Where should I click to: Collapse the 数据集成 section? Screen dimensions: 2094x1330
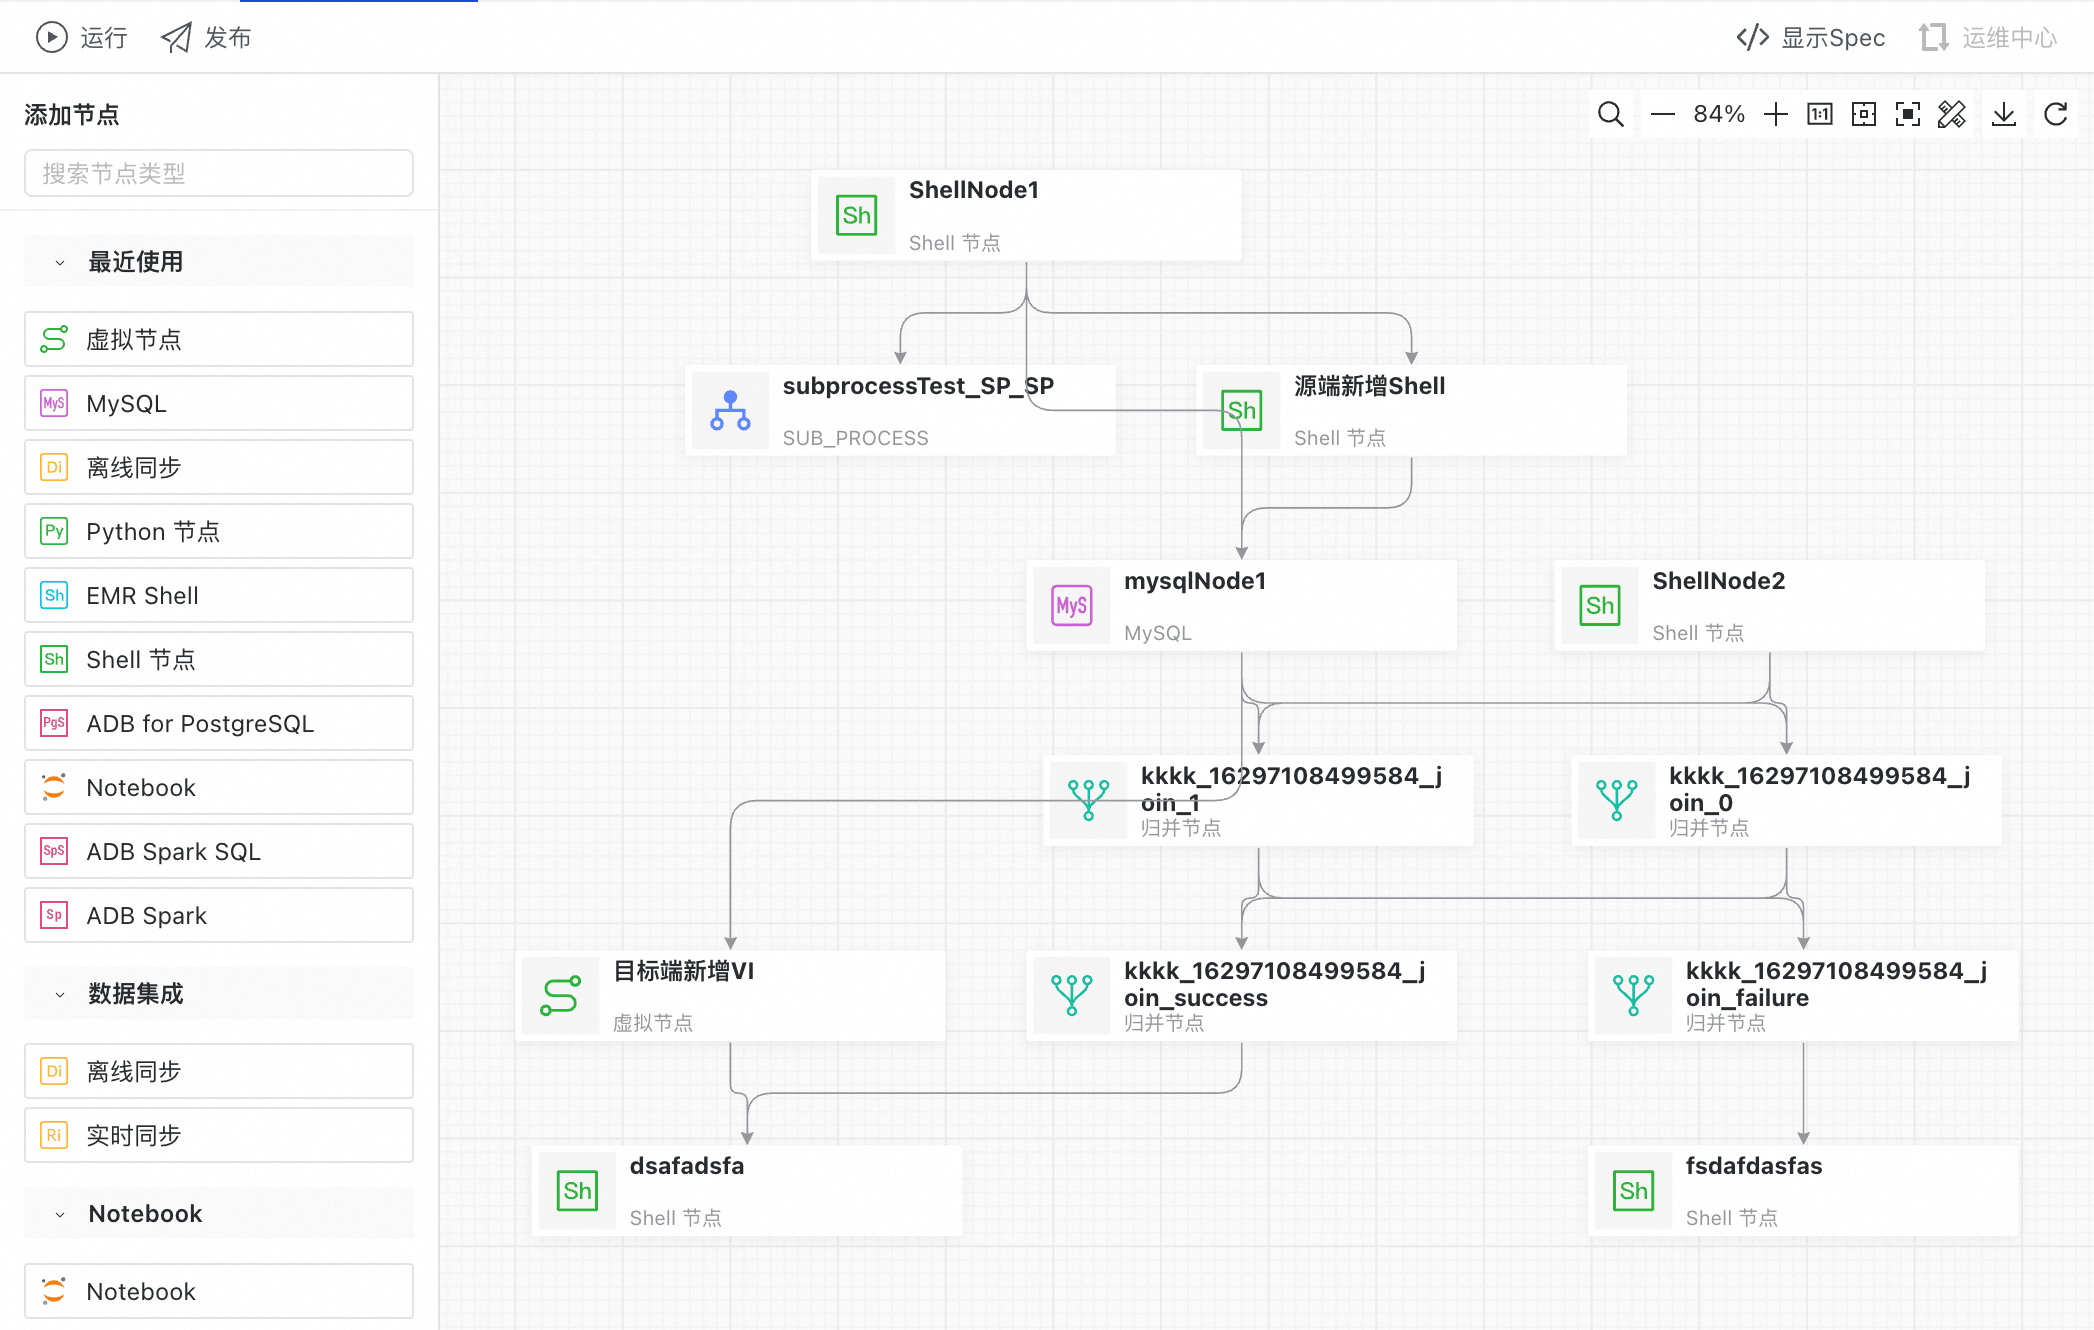click(x=60, y=995)
